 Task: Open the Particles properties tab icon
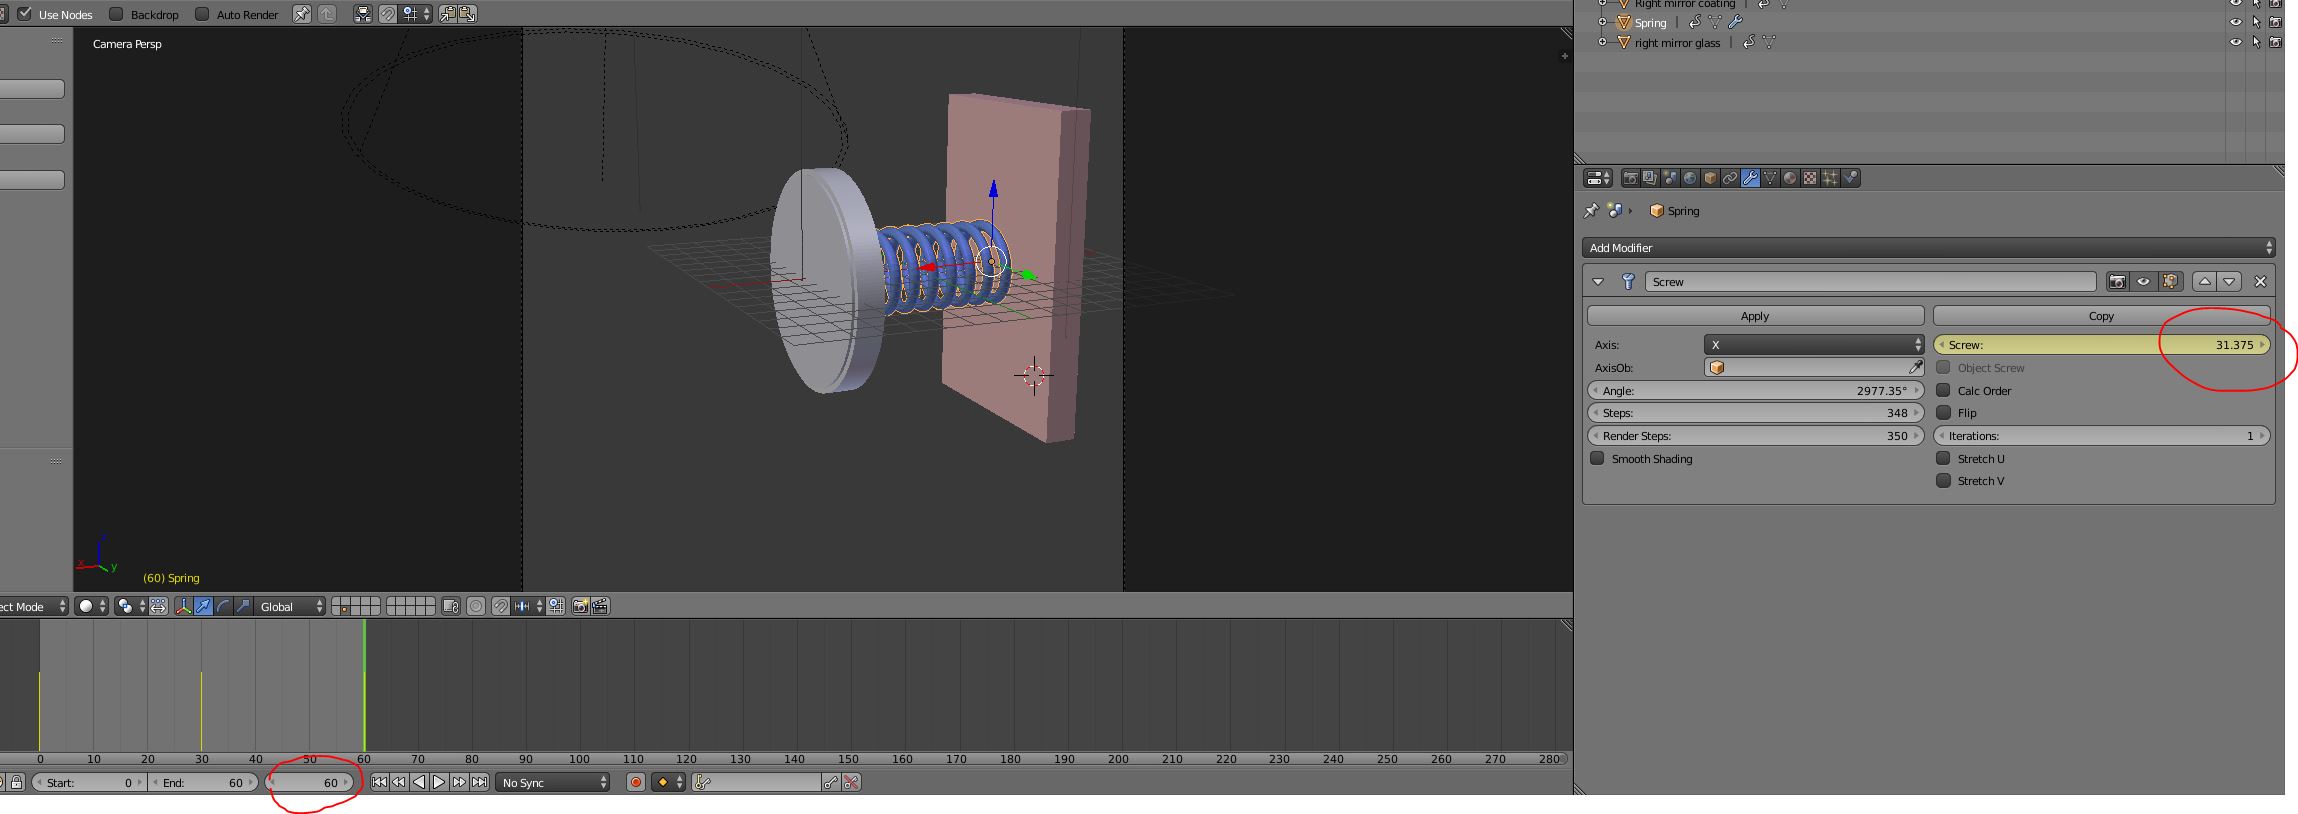click(1830, 178)
